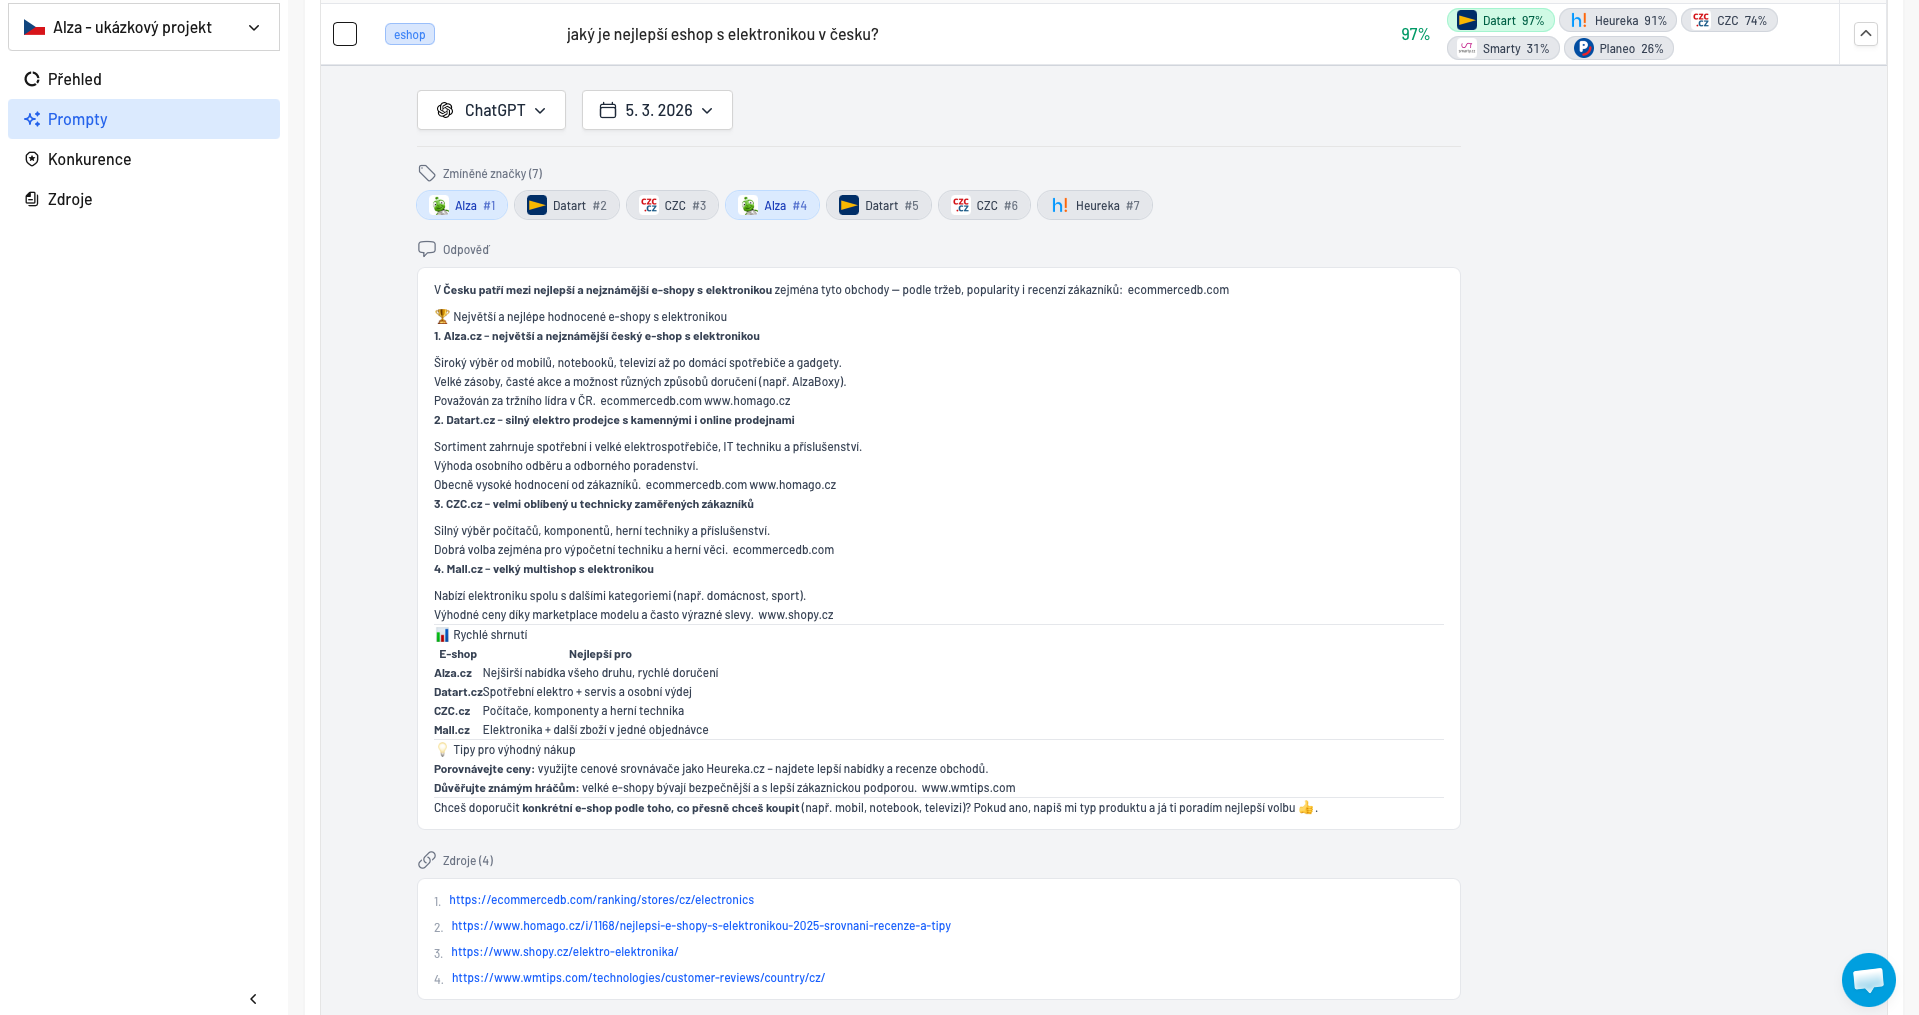Viewport: 1919px width, 1015px height.
Task: Collapse the expanded prompt row
Action: click(1865, 34)
